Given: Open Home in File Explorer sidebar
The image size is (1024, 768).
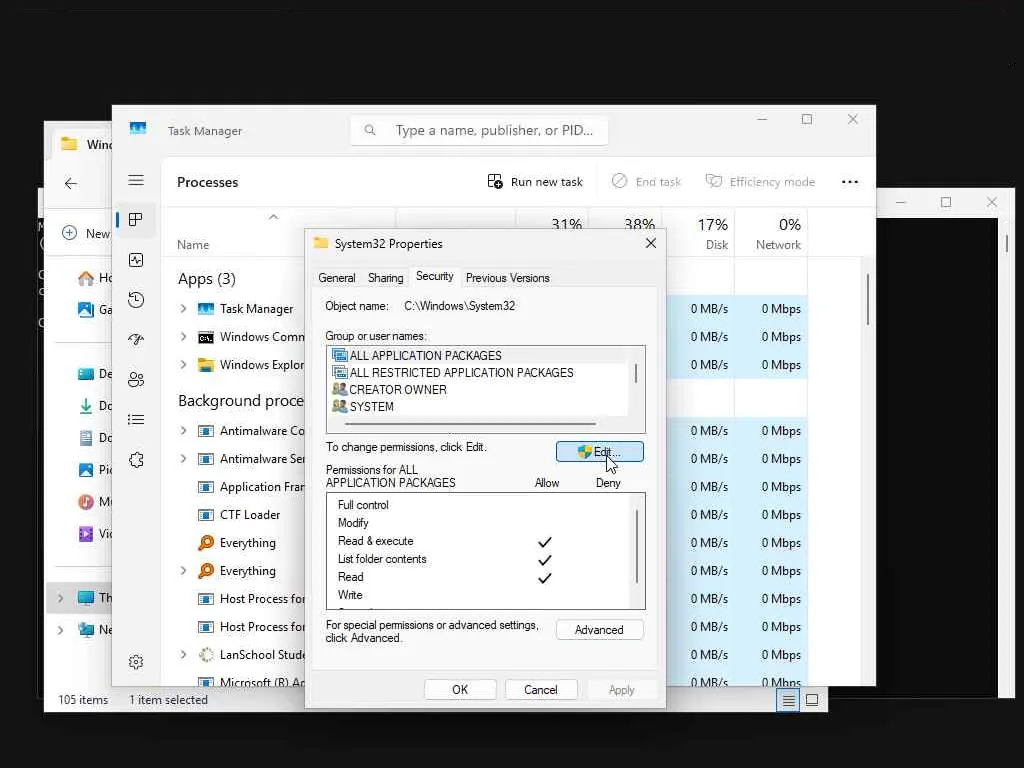Looking at the screenshot, I should point(95,278).
